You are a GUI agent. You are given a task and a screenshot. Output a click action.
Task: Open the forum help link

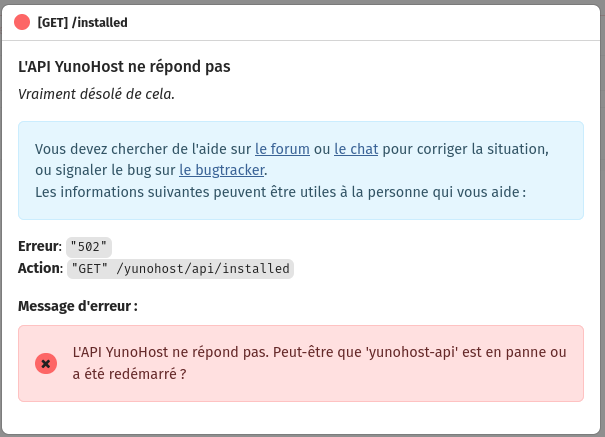[282, 149]
